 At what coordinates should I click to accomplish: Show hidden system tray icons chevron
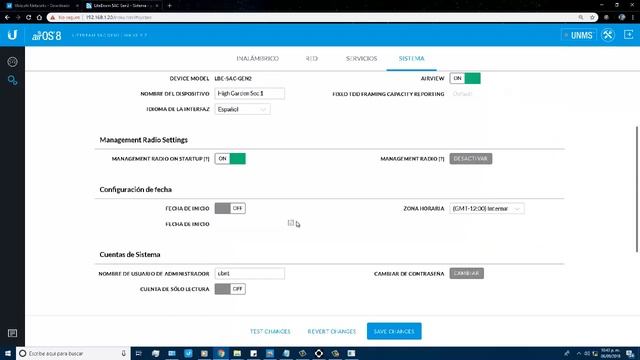pyautogui.click(x=578, y=353)
